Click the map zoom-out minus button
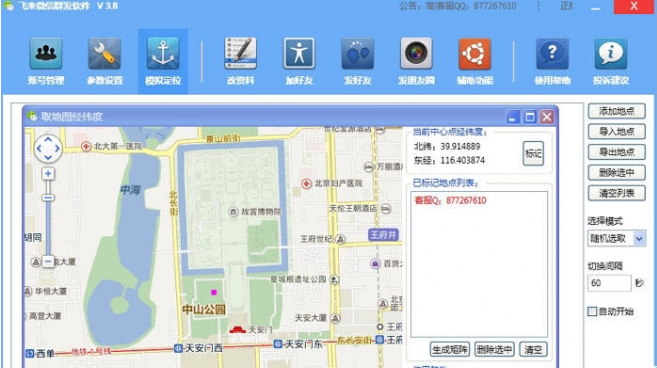 (48, 262)
